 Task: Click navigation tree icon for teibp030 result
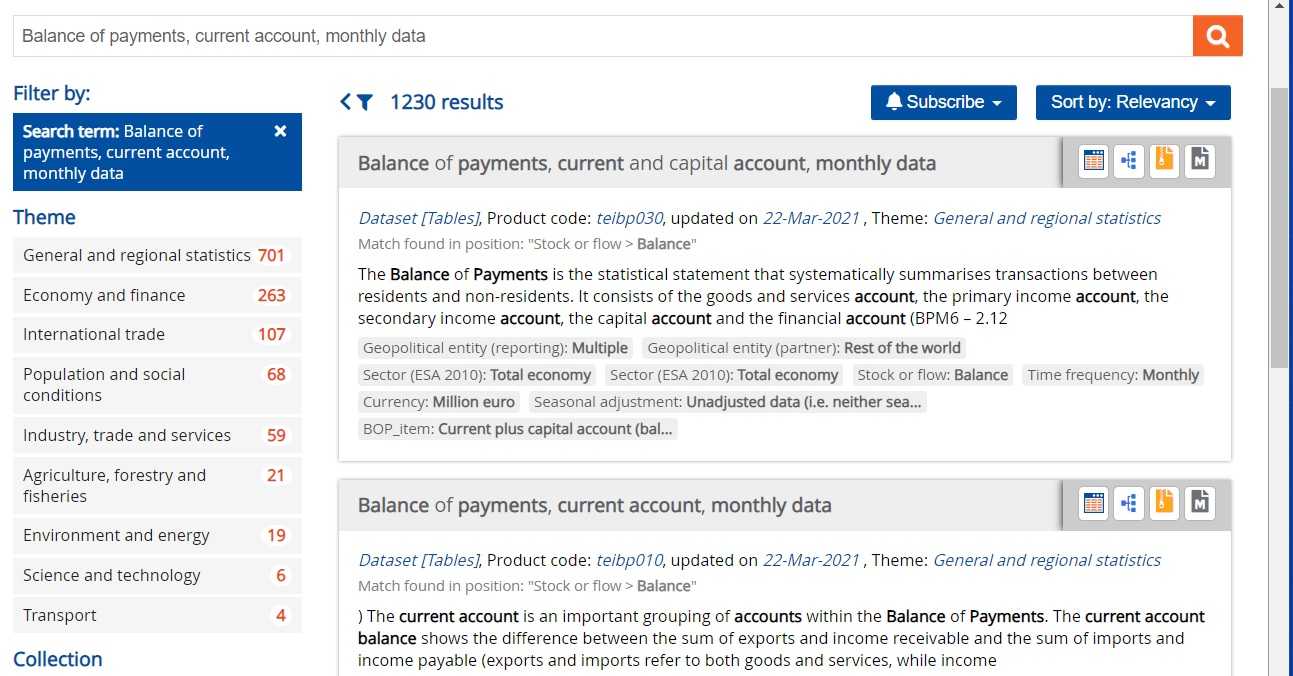pos(1129,161)
